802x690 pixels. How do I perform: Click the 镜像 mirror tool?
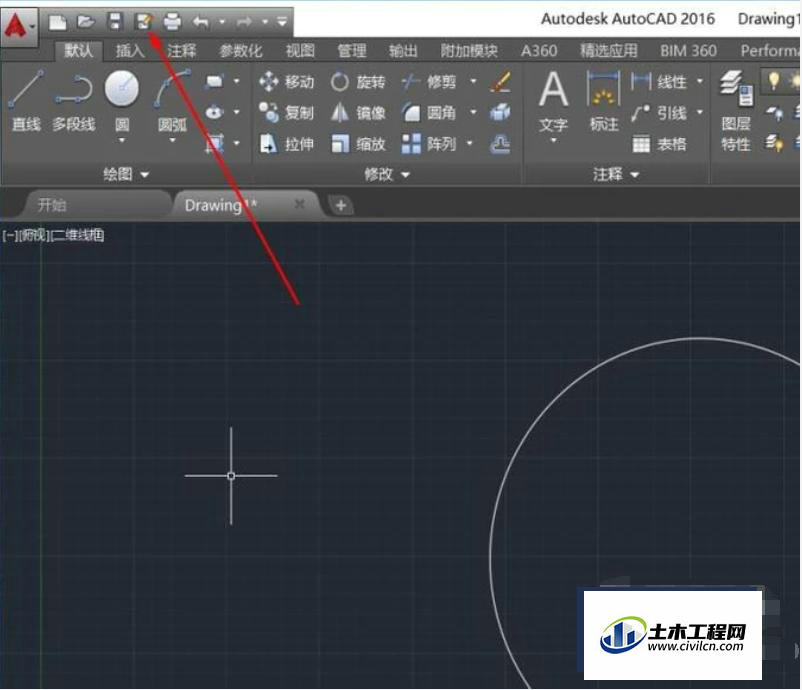click(358, 113)
